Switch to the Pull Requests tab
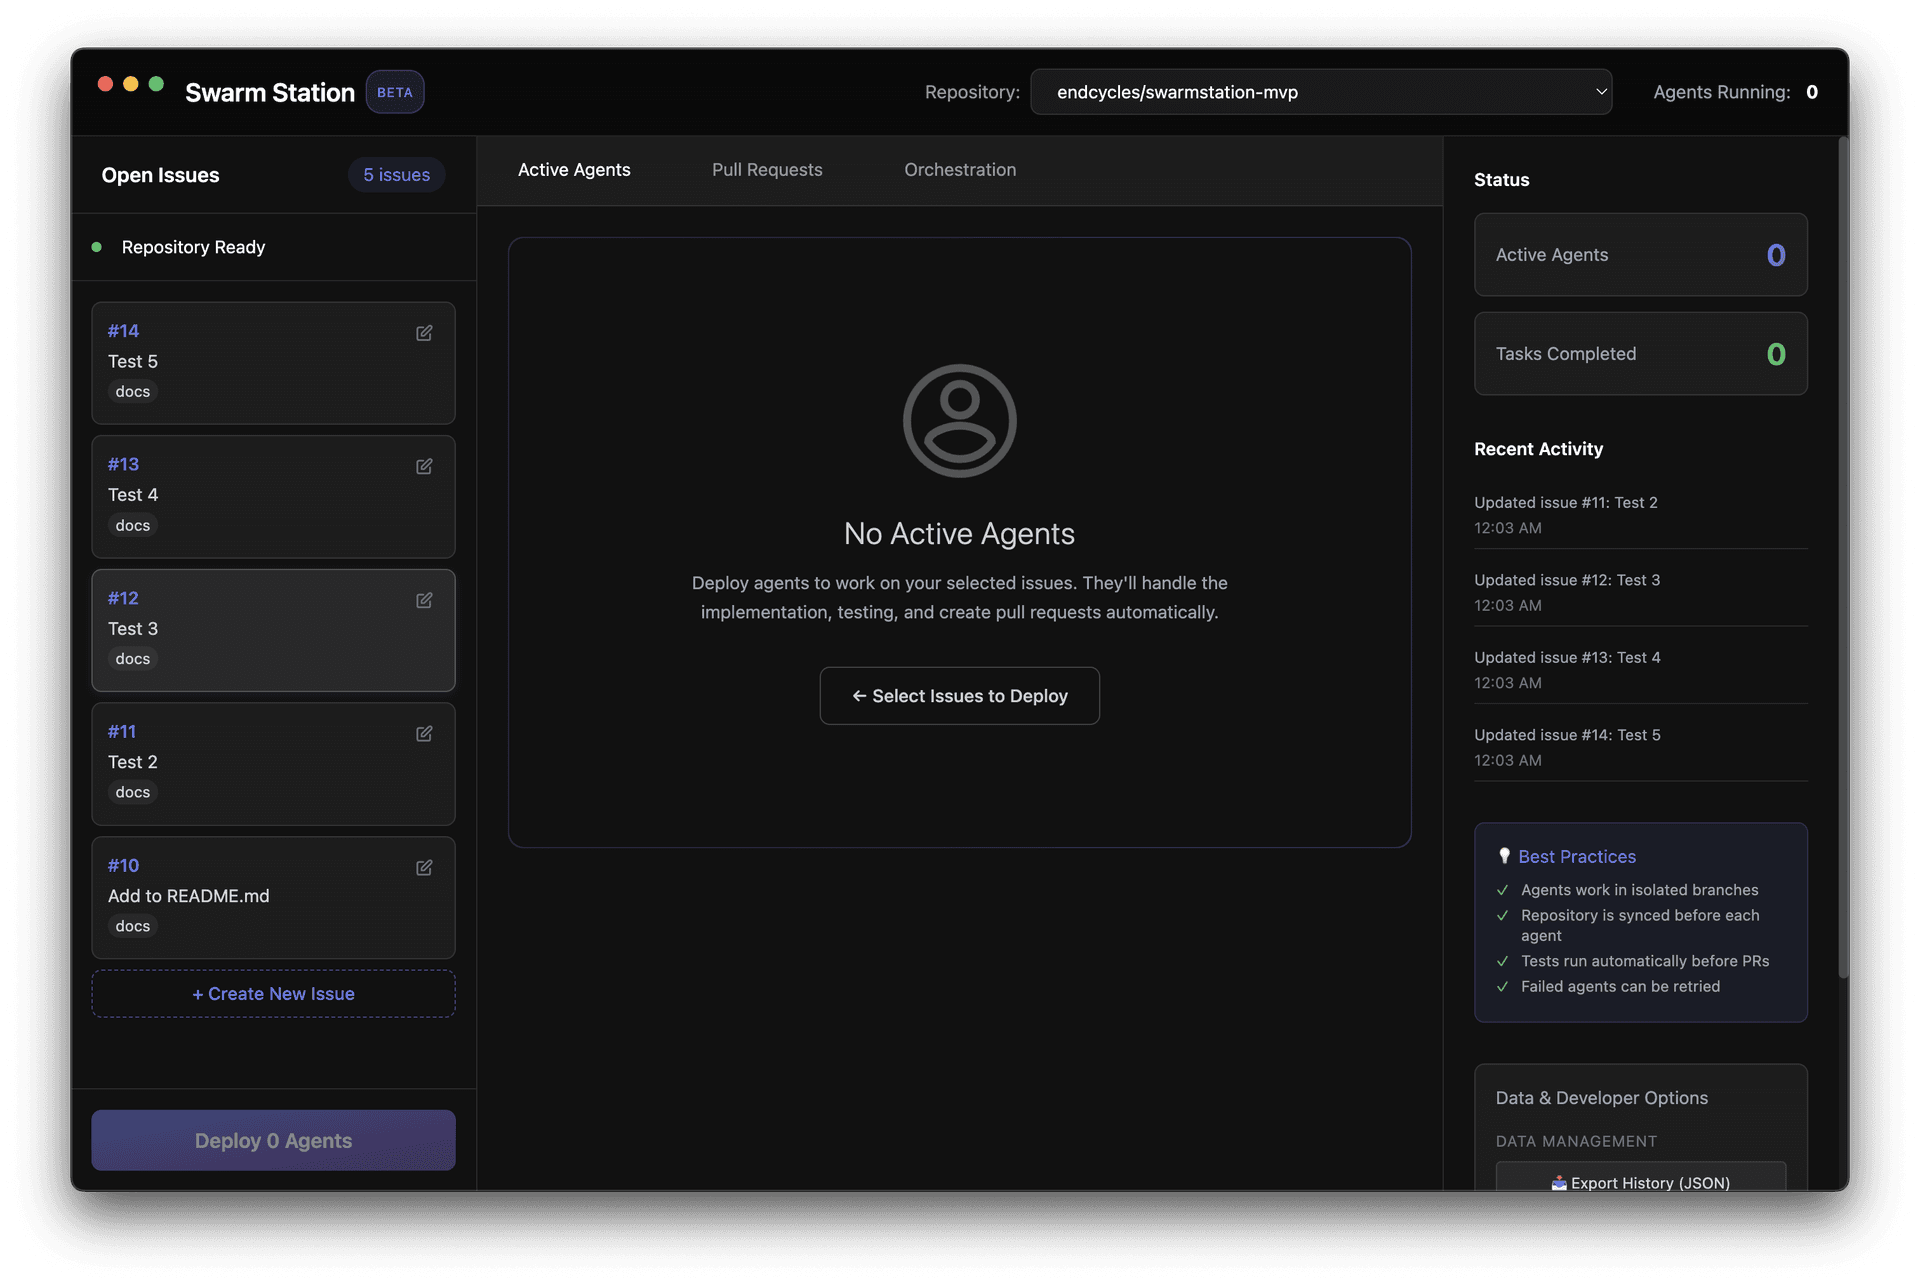Image resolution: width=1920 pixels, height=1285 pixels. pyautogui.click(x=767, y=170)
